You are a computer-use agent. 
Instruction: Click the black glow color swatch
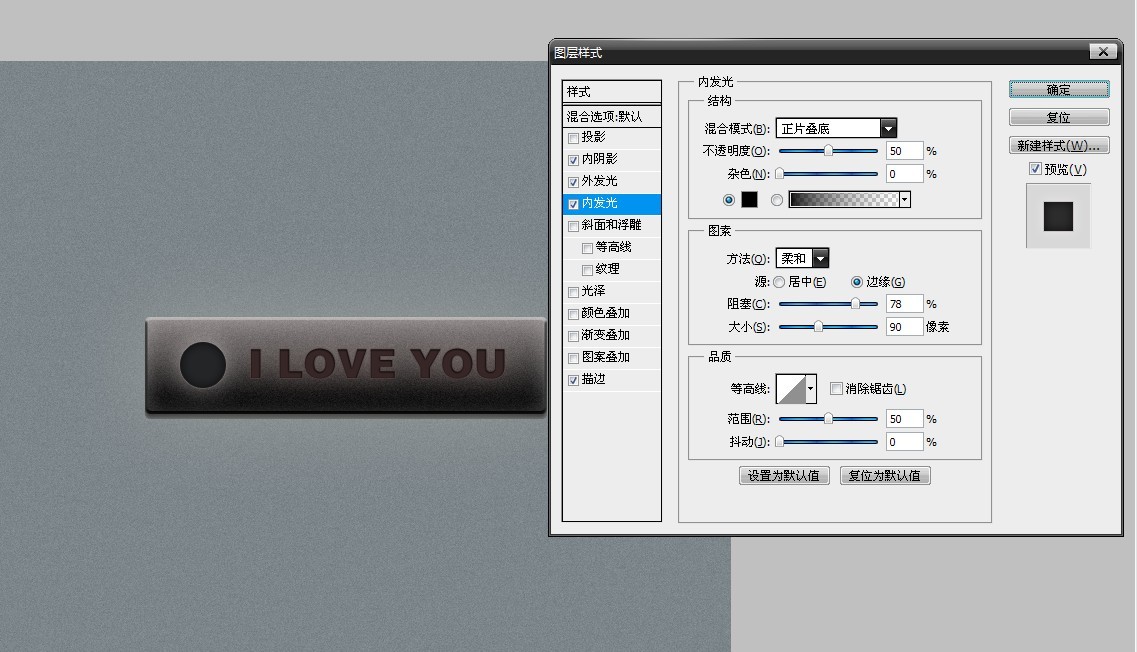[749, 200]
